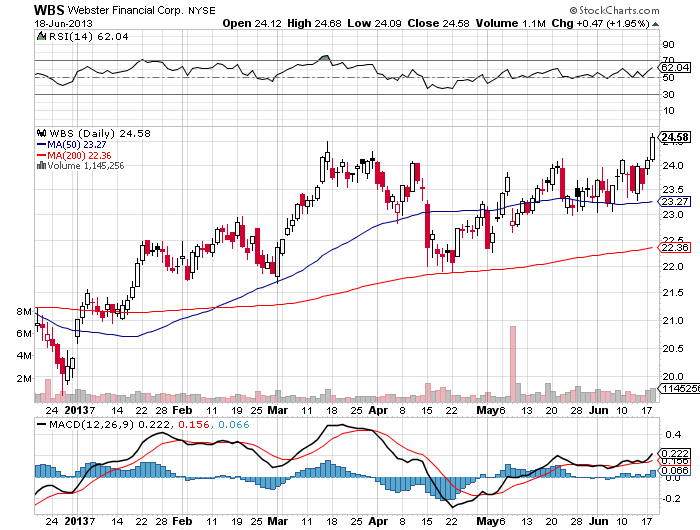Image resolution: width=700 pixels, height=530 pixels.
Task: Click the Close 24.58 header value
Action: tap(438, 23)
